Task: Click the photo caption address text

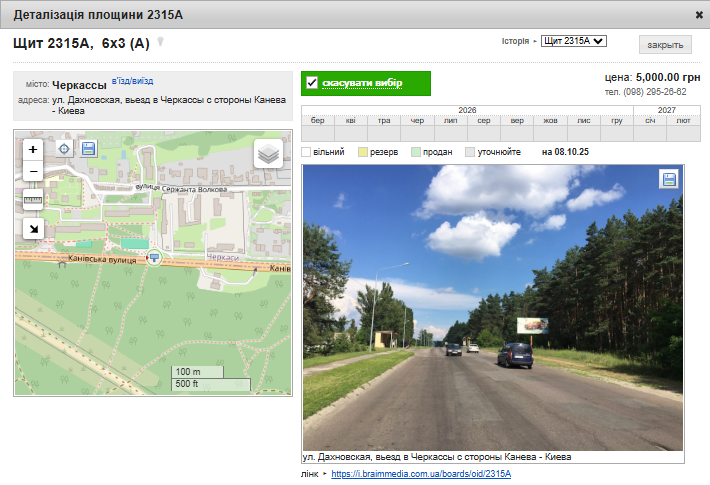Action: [437, 457]
